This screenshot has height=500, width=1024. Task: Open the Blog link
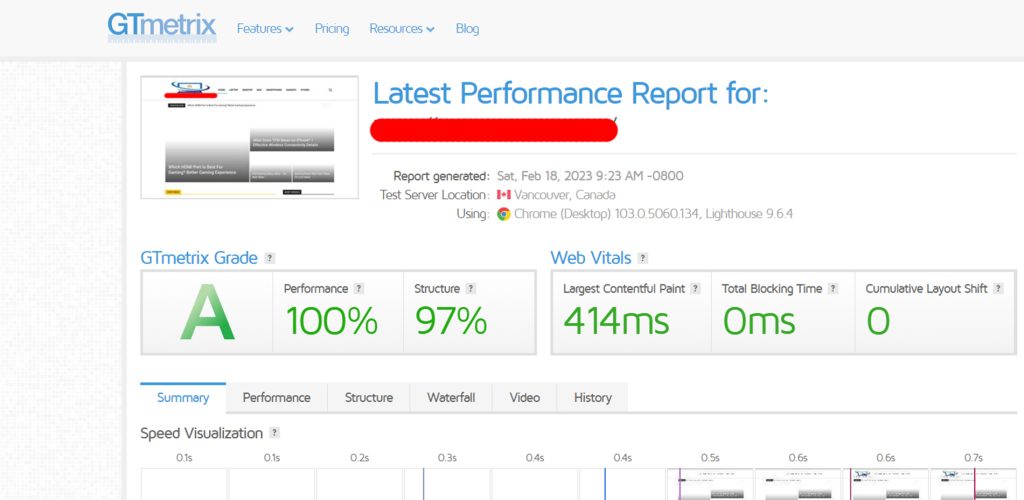(x=467, y=29)
